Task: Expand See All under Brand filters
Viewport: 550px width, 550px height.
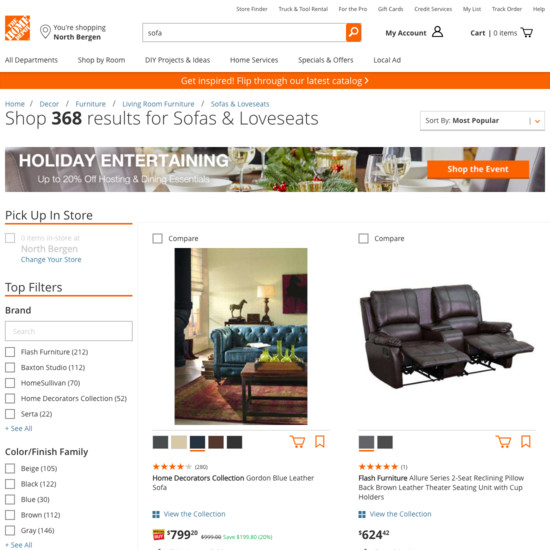Action: pos(19,428)
